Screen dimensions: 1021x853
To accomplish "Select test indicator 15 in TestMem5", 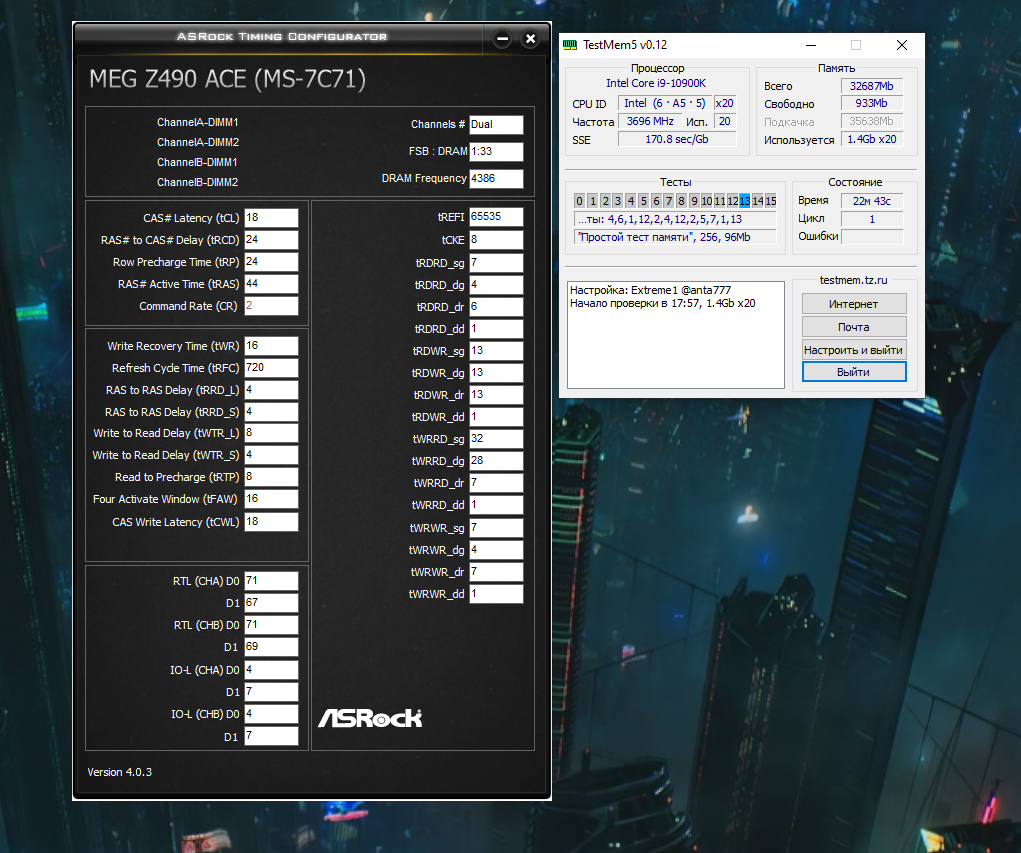I will [x=771, y=201].
